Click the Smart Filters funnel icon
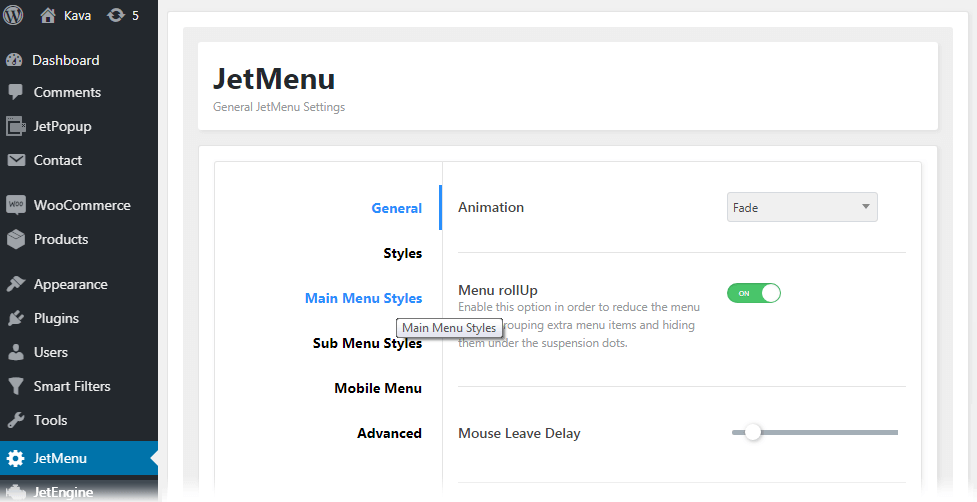The image size is (977, 502). 16,386
